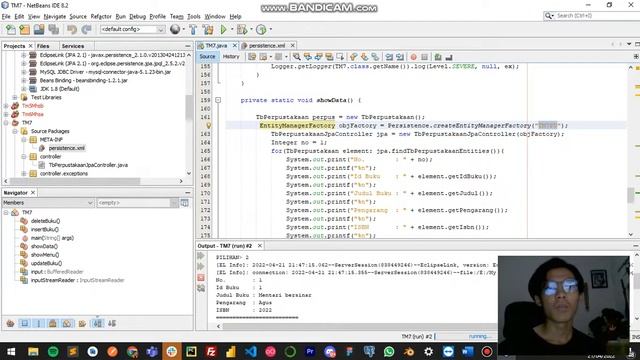Toggle Show Fields filter in Navigator
Image resolution: width=640 pixels, height=360 pixels.
tap(24, 324)
